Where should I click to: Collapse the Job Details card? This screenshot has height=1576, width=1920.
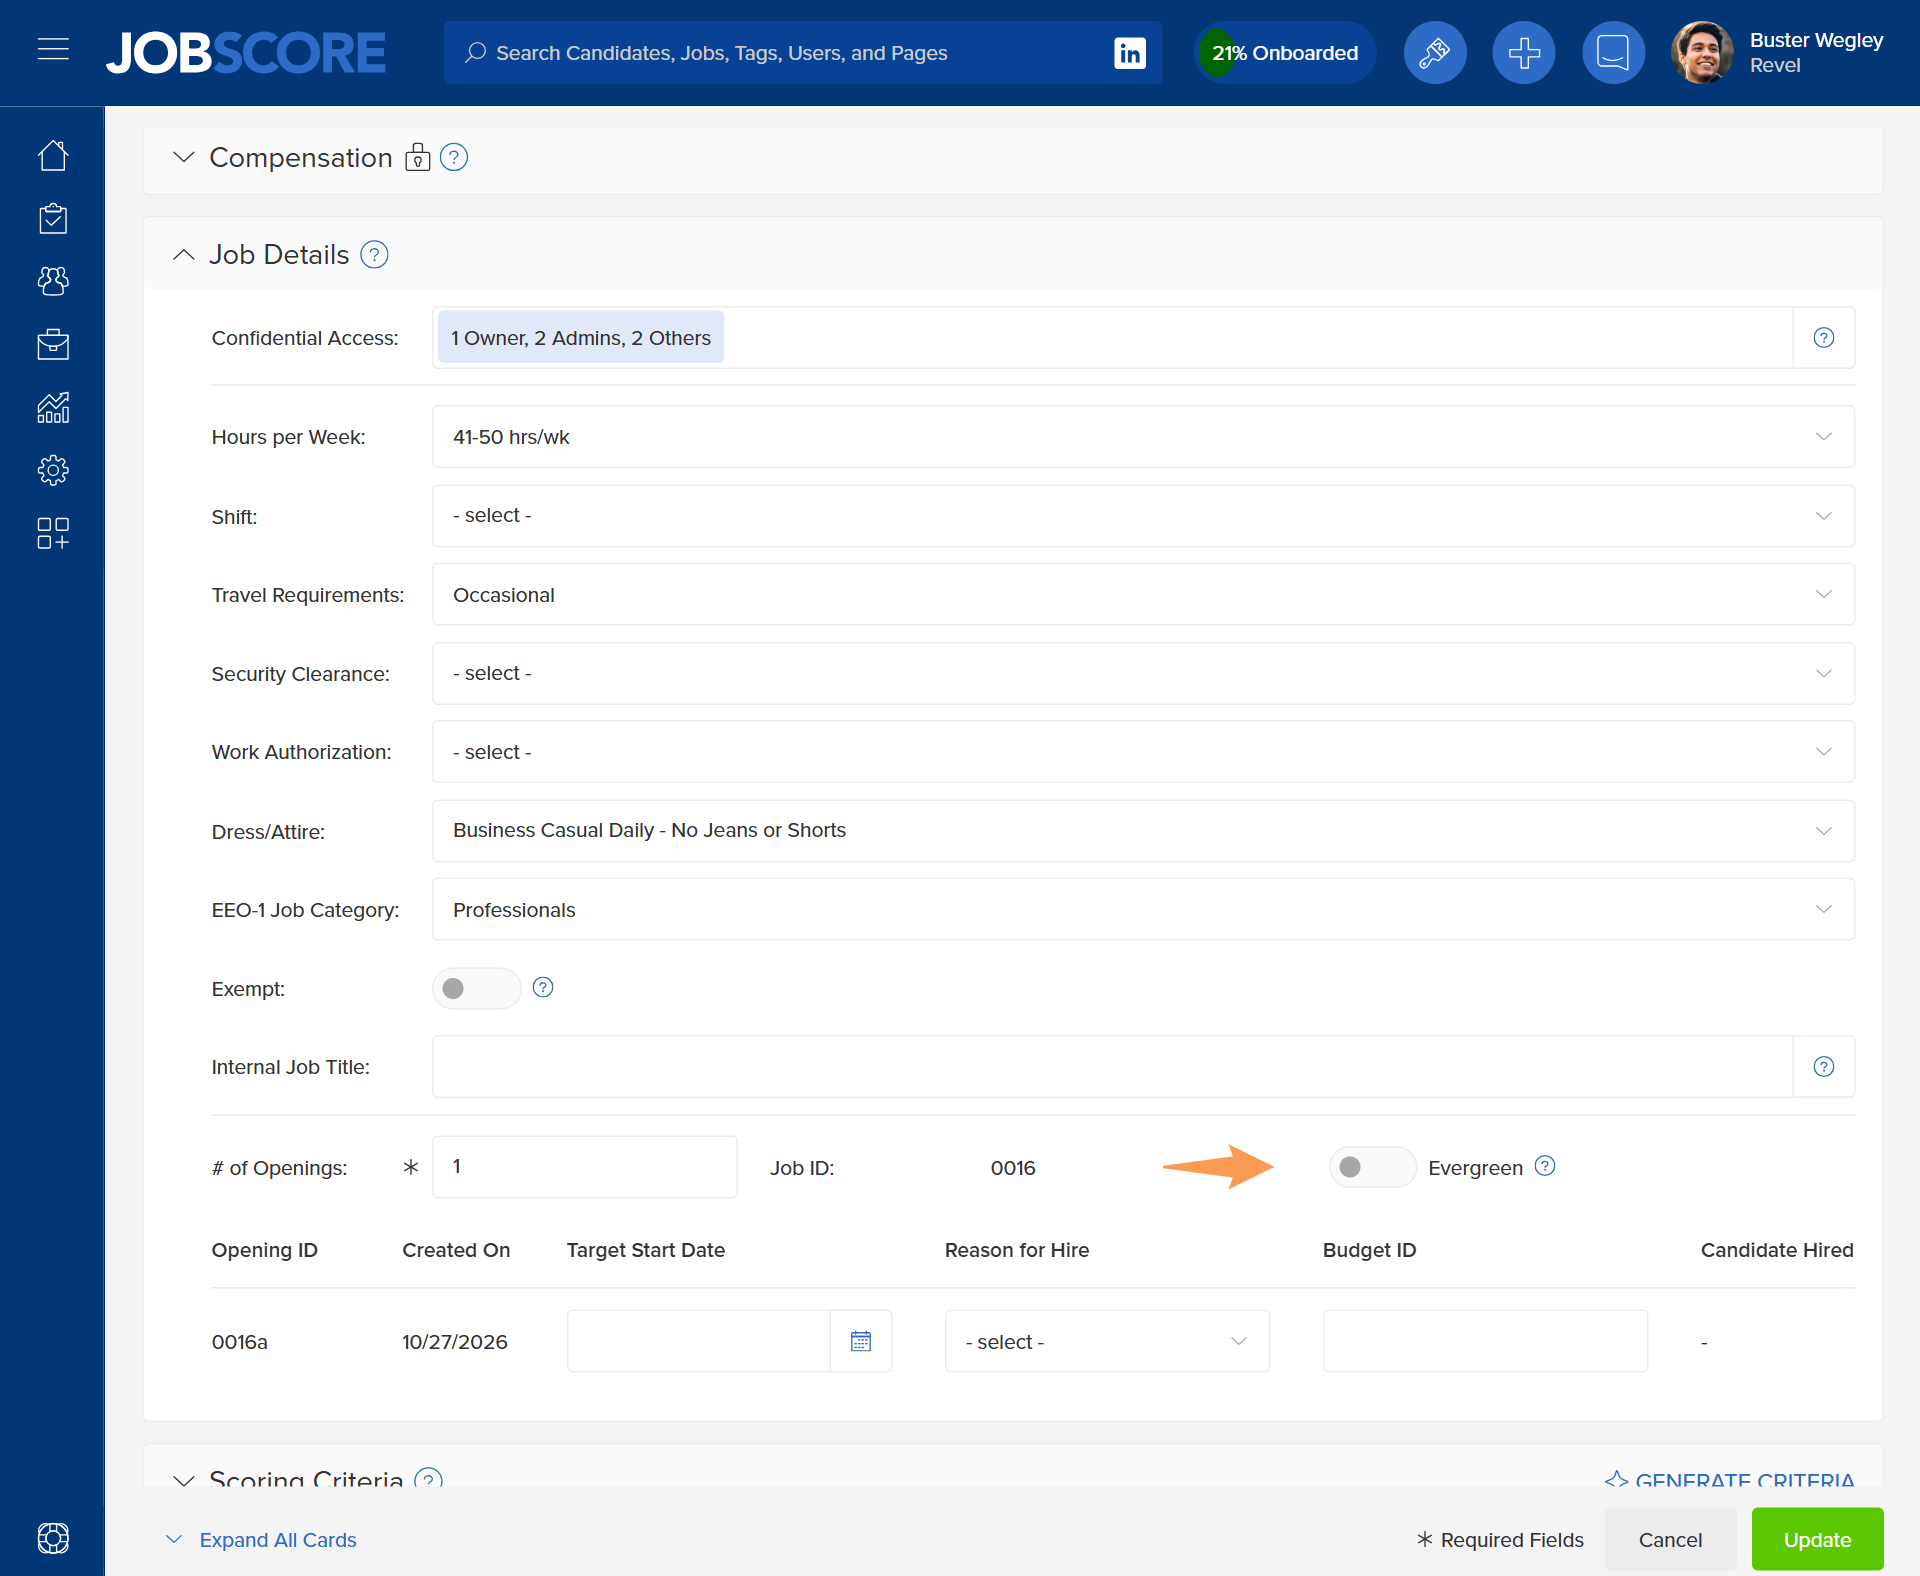(x=183, y=255)
